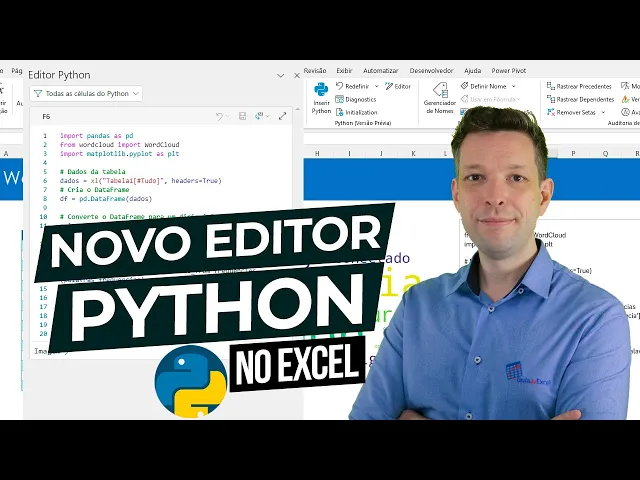Click the 'Python (Versão Prévia)' group label

point(363,123)
